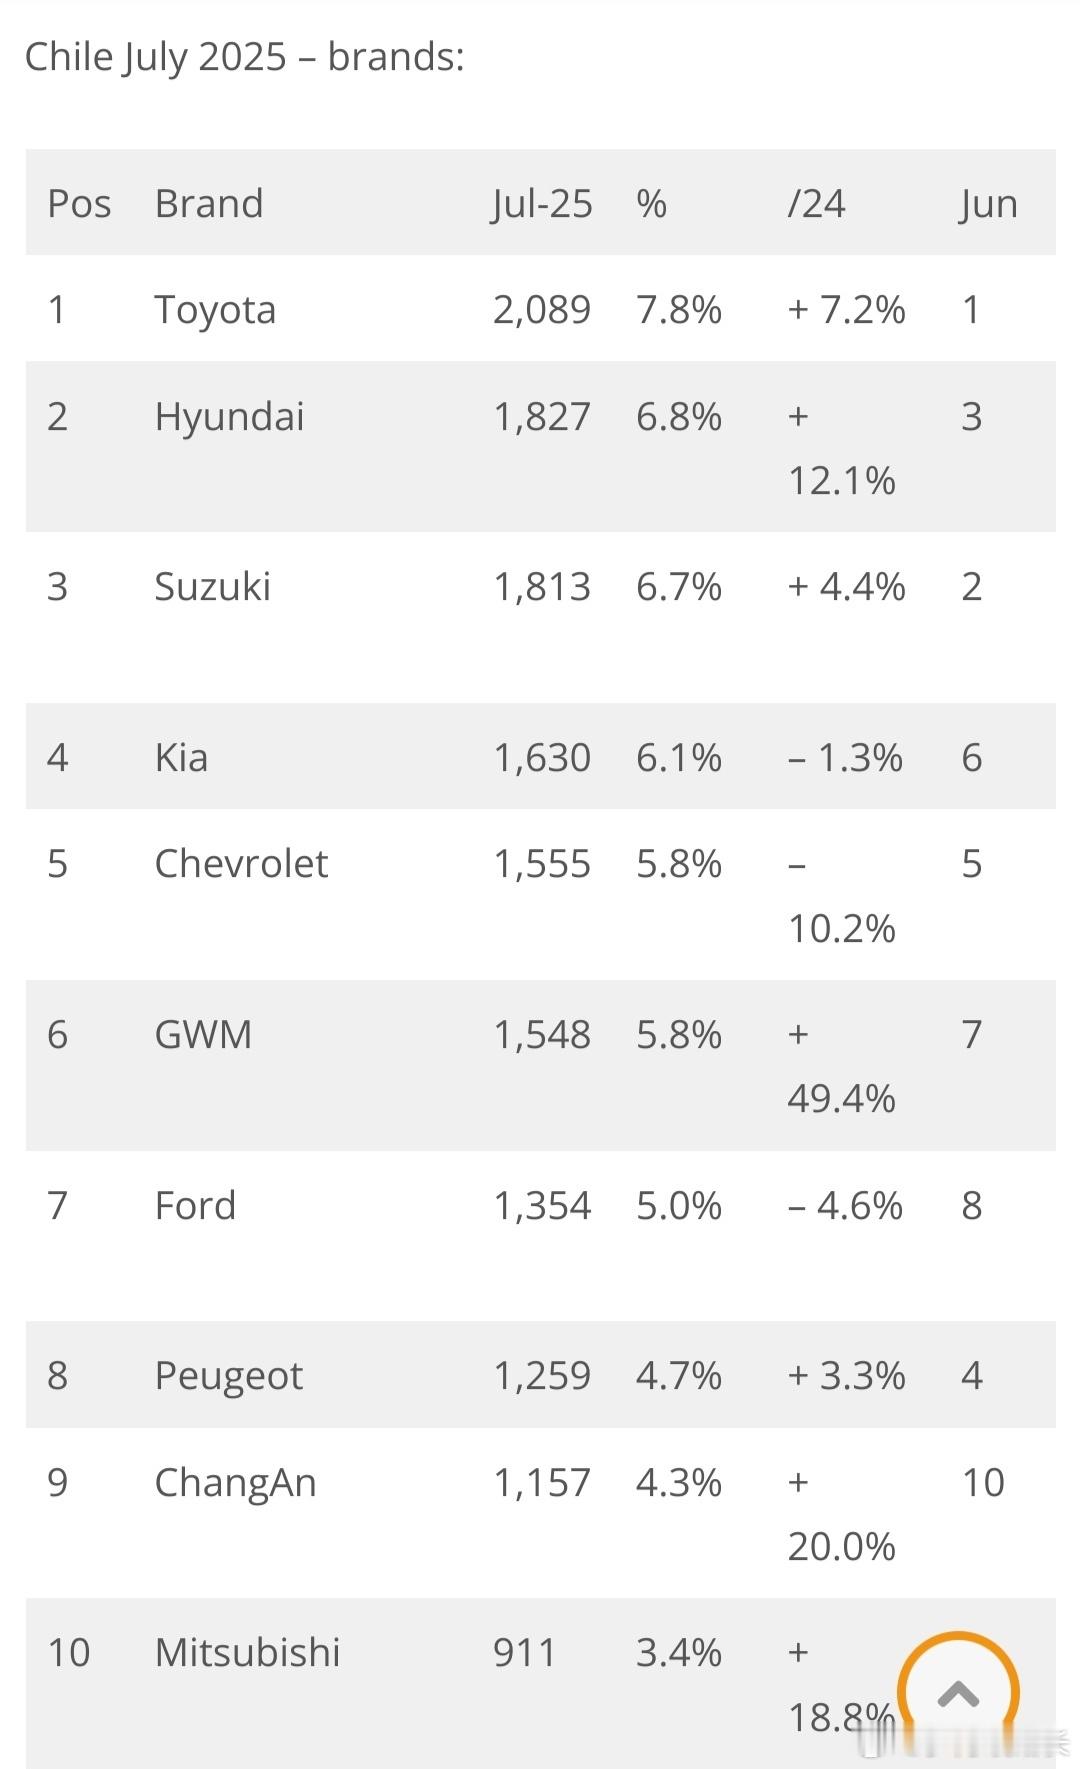Select the Toyota brand cell
This screenshot has height=1769, width=1080.
click(x=215, y=309)
